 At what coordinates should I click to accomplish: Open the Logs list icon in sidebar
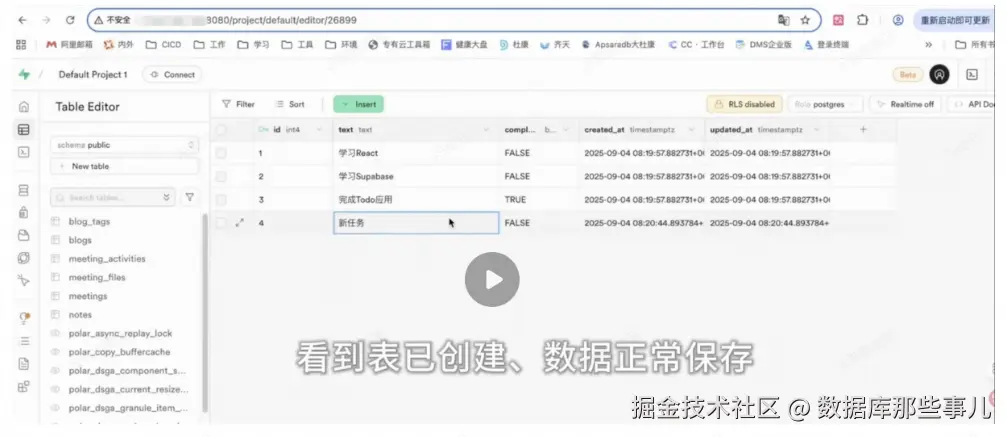click(24, 341)
